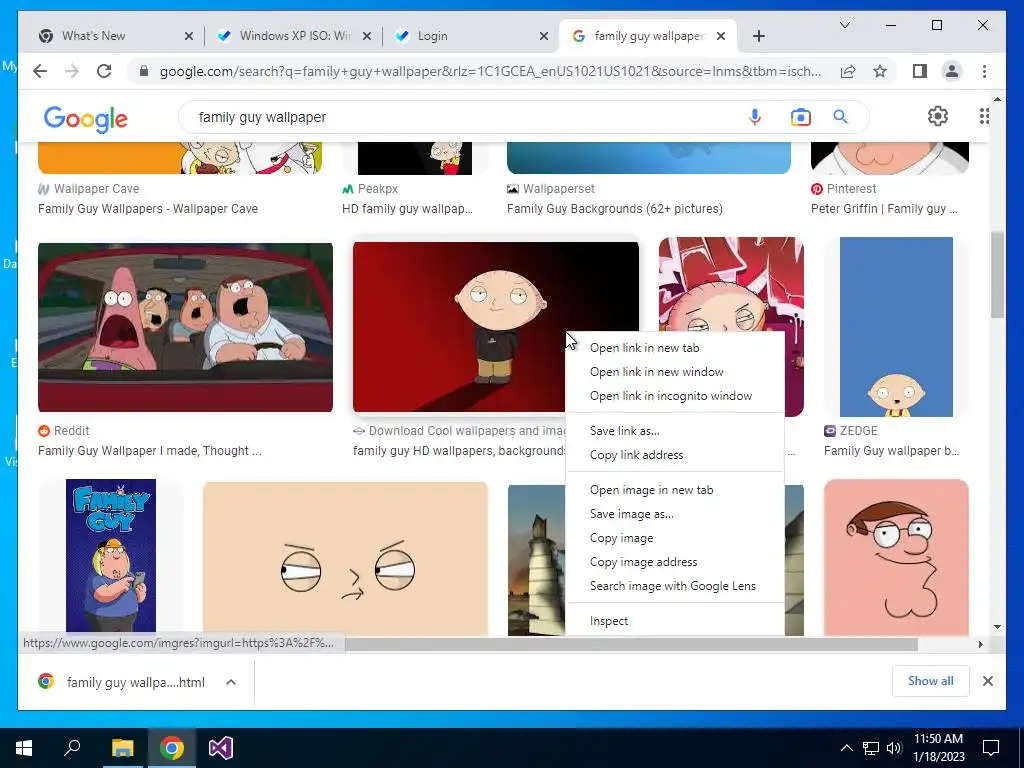Screen dimensions: 1024x768
Task: Click the browser Forward arrow
Action: point(72,71)
